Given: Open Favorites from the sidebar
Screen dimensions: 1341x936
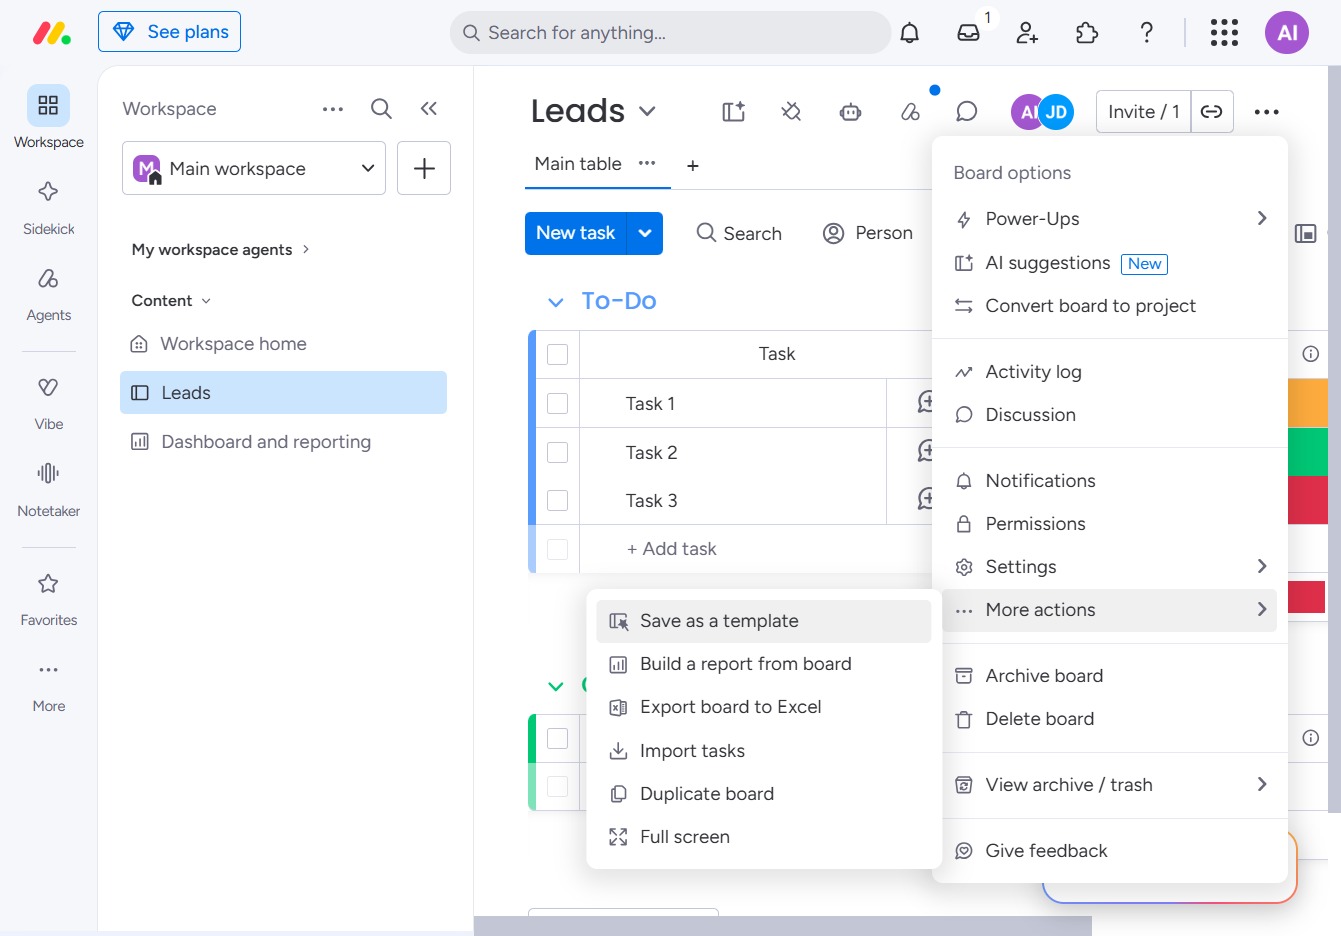Looking at the screenshot, I should tap(48, 599).
